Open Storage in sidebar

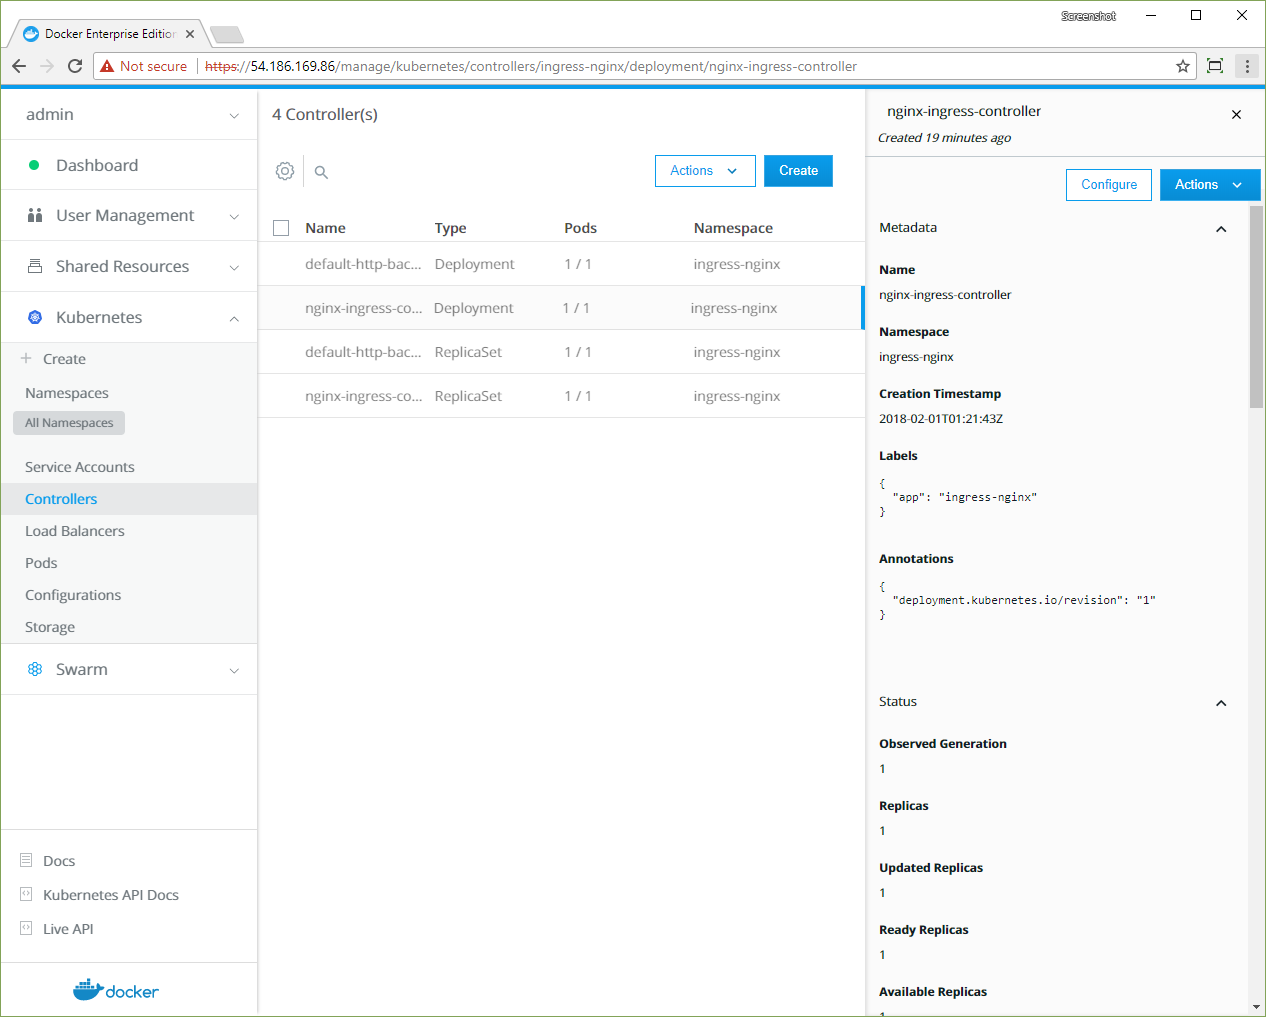point(50,627)
